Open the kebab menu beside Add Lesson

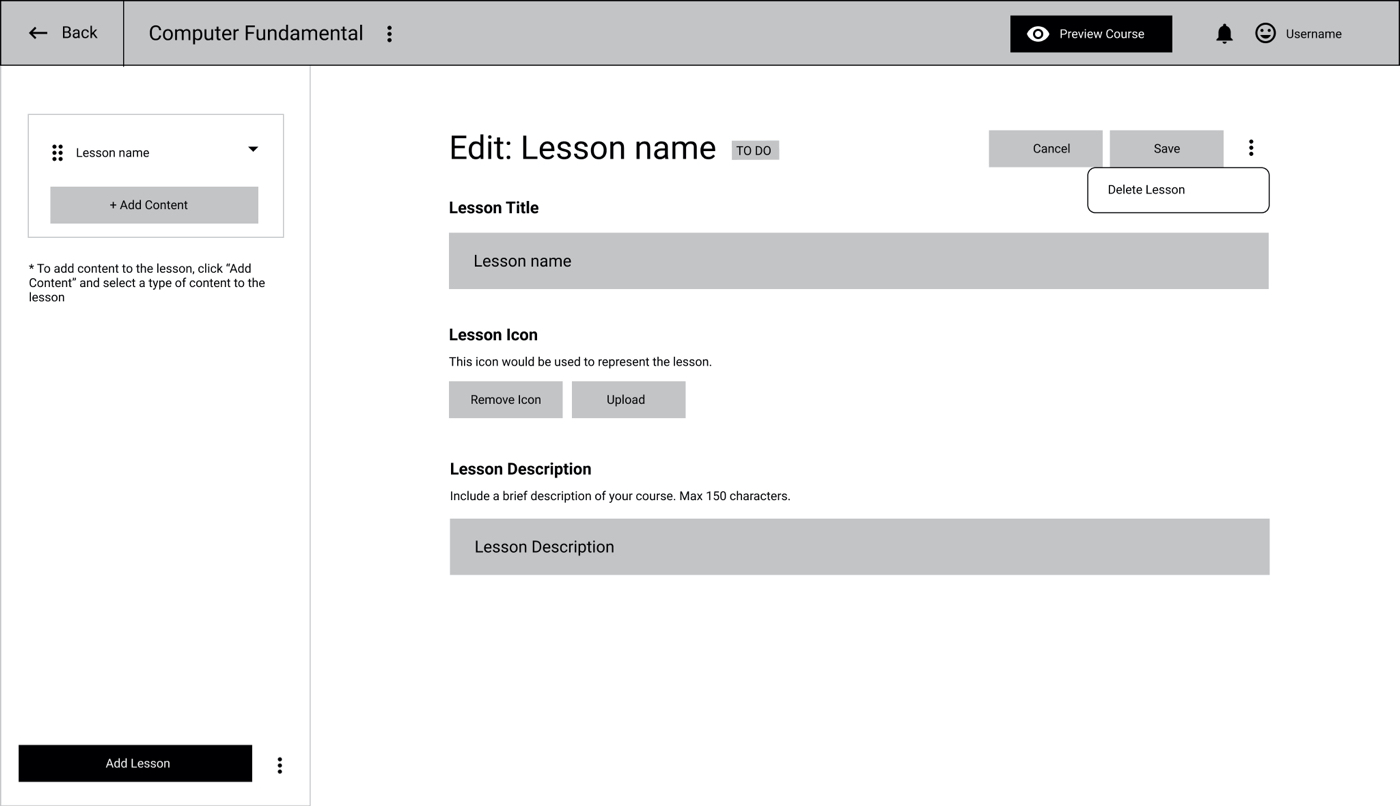click(x=280, y=765)
